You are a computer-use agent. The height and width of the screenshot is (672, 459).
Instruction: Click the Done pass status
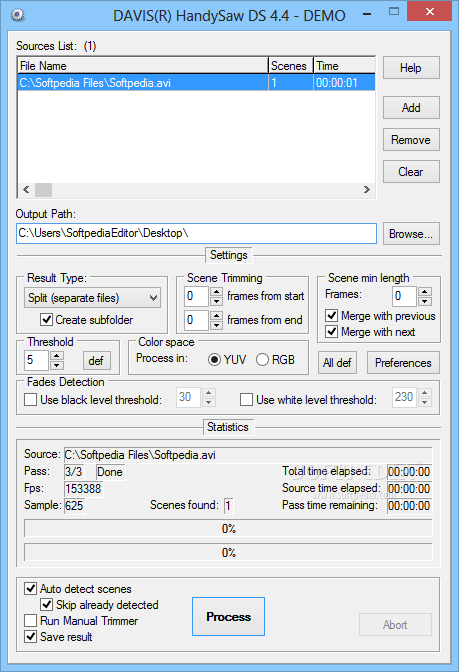click(111, 472)
